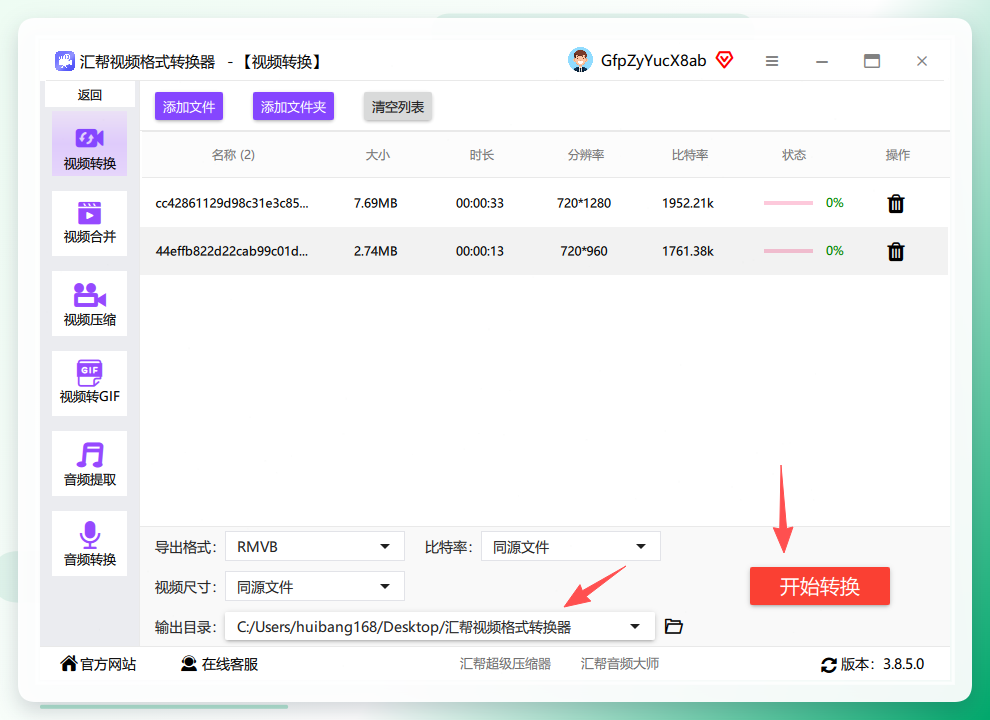Open 官方网站 link
Viewport: 990px width, 720px height.
coord(108,664)
